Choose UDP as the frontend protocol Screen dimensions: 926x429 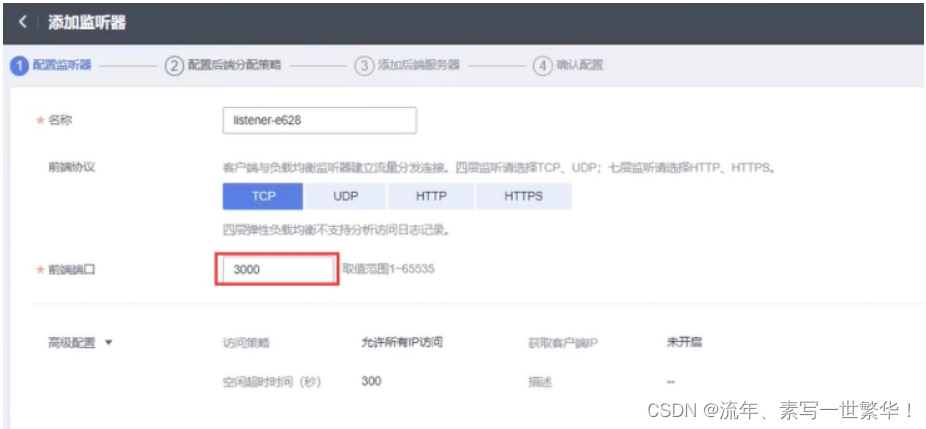coord(345,196)
